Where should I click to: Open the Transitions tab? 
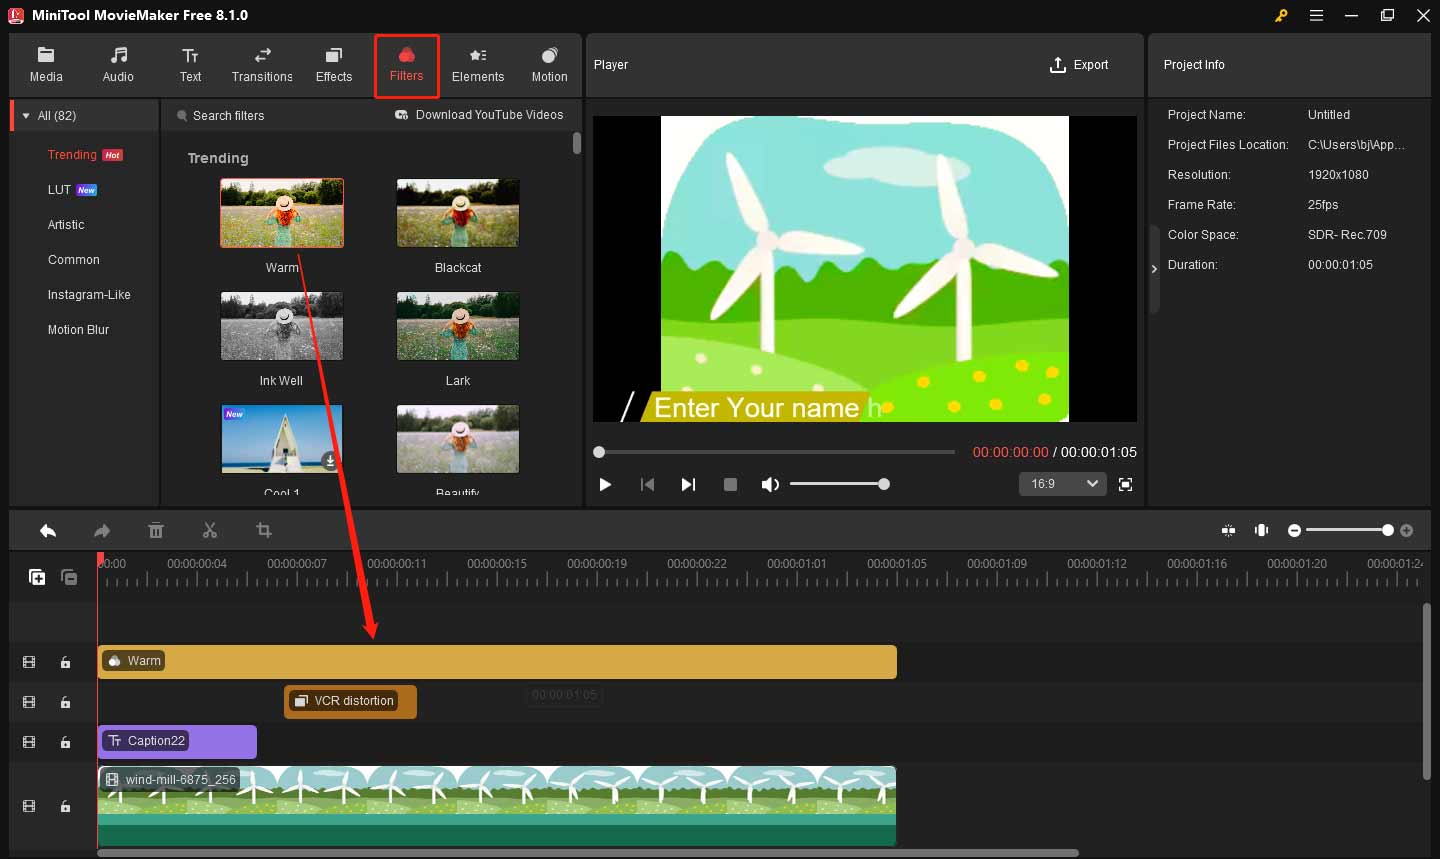pyautogui.click(x=262, y=65)
